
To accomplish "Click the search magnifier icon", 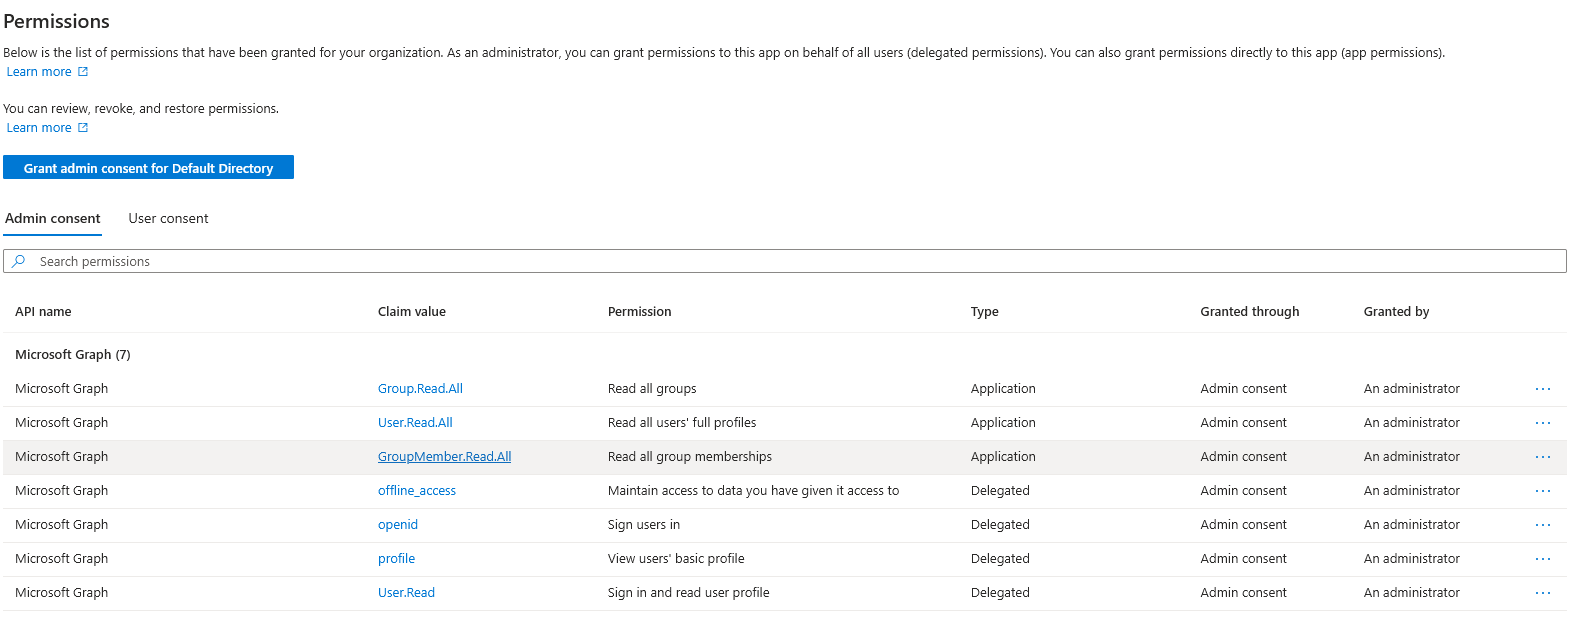I will [19, 261].
